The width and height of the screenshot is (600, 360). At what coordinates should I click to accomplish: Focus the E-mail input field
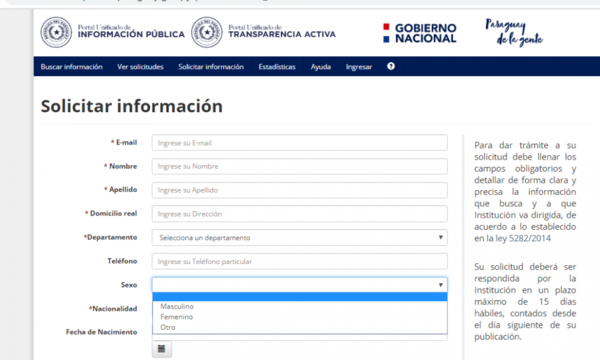click(x=299, y=143)
